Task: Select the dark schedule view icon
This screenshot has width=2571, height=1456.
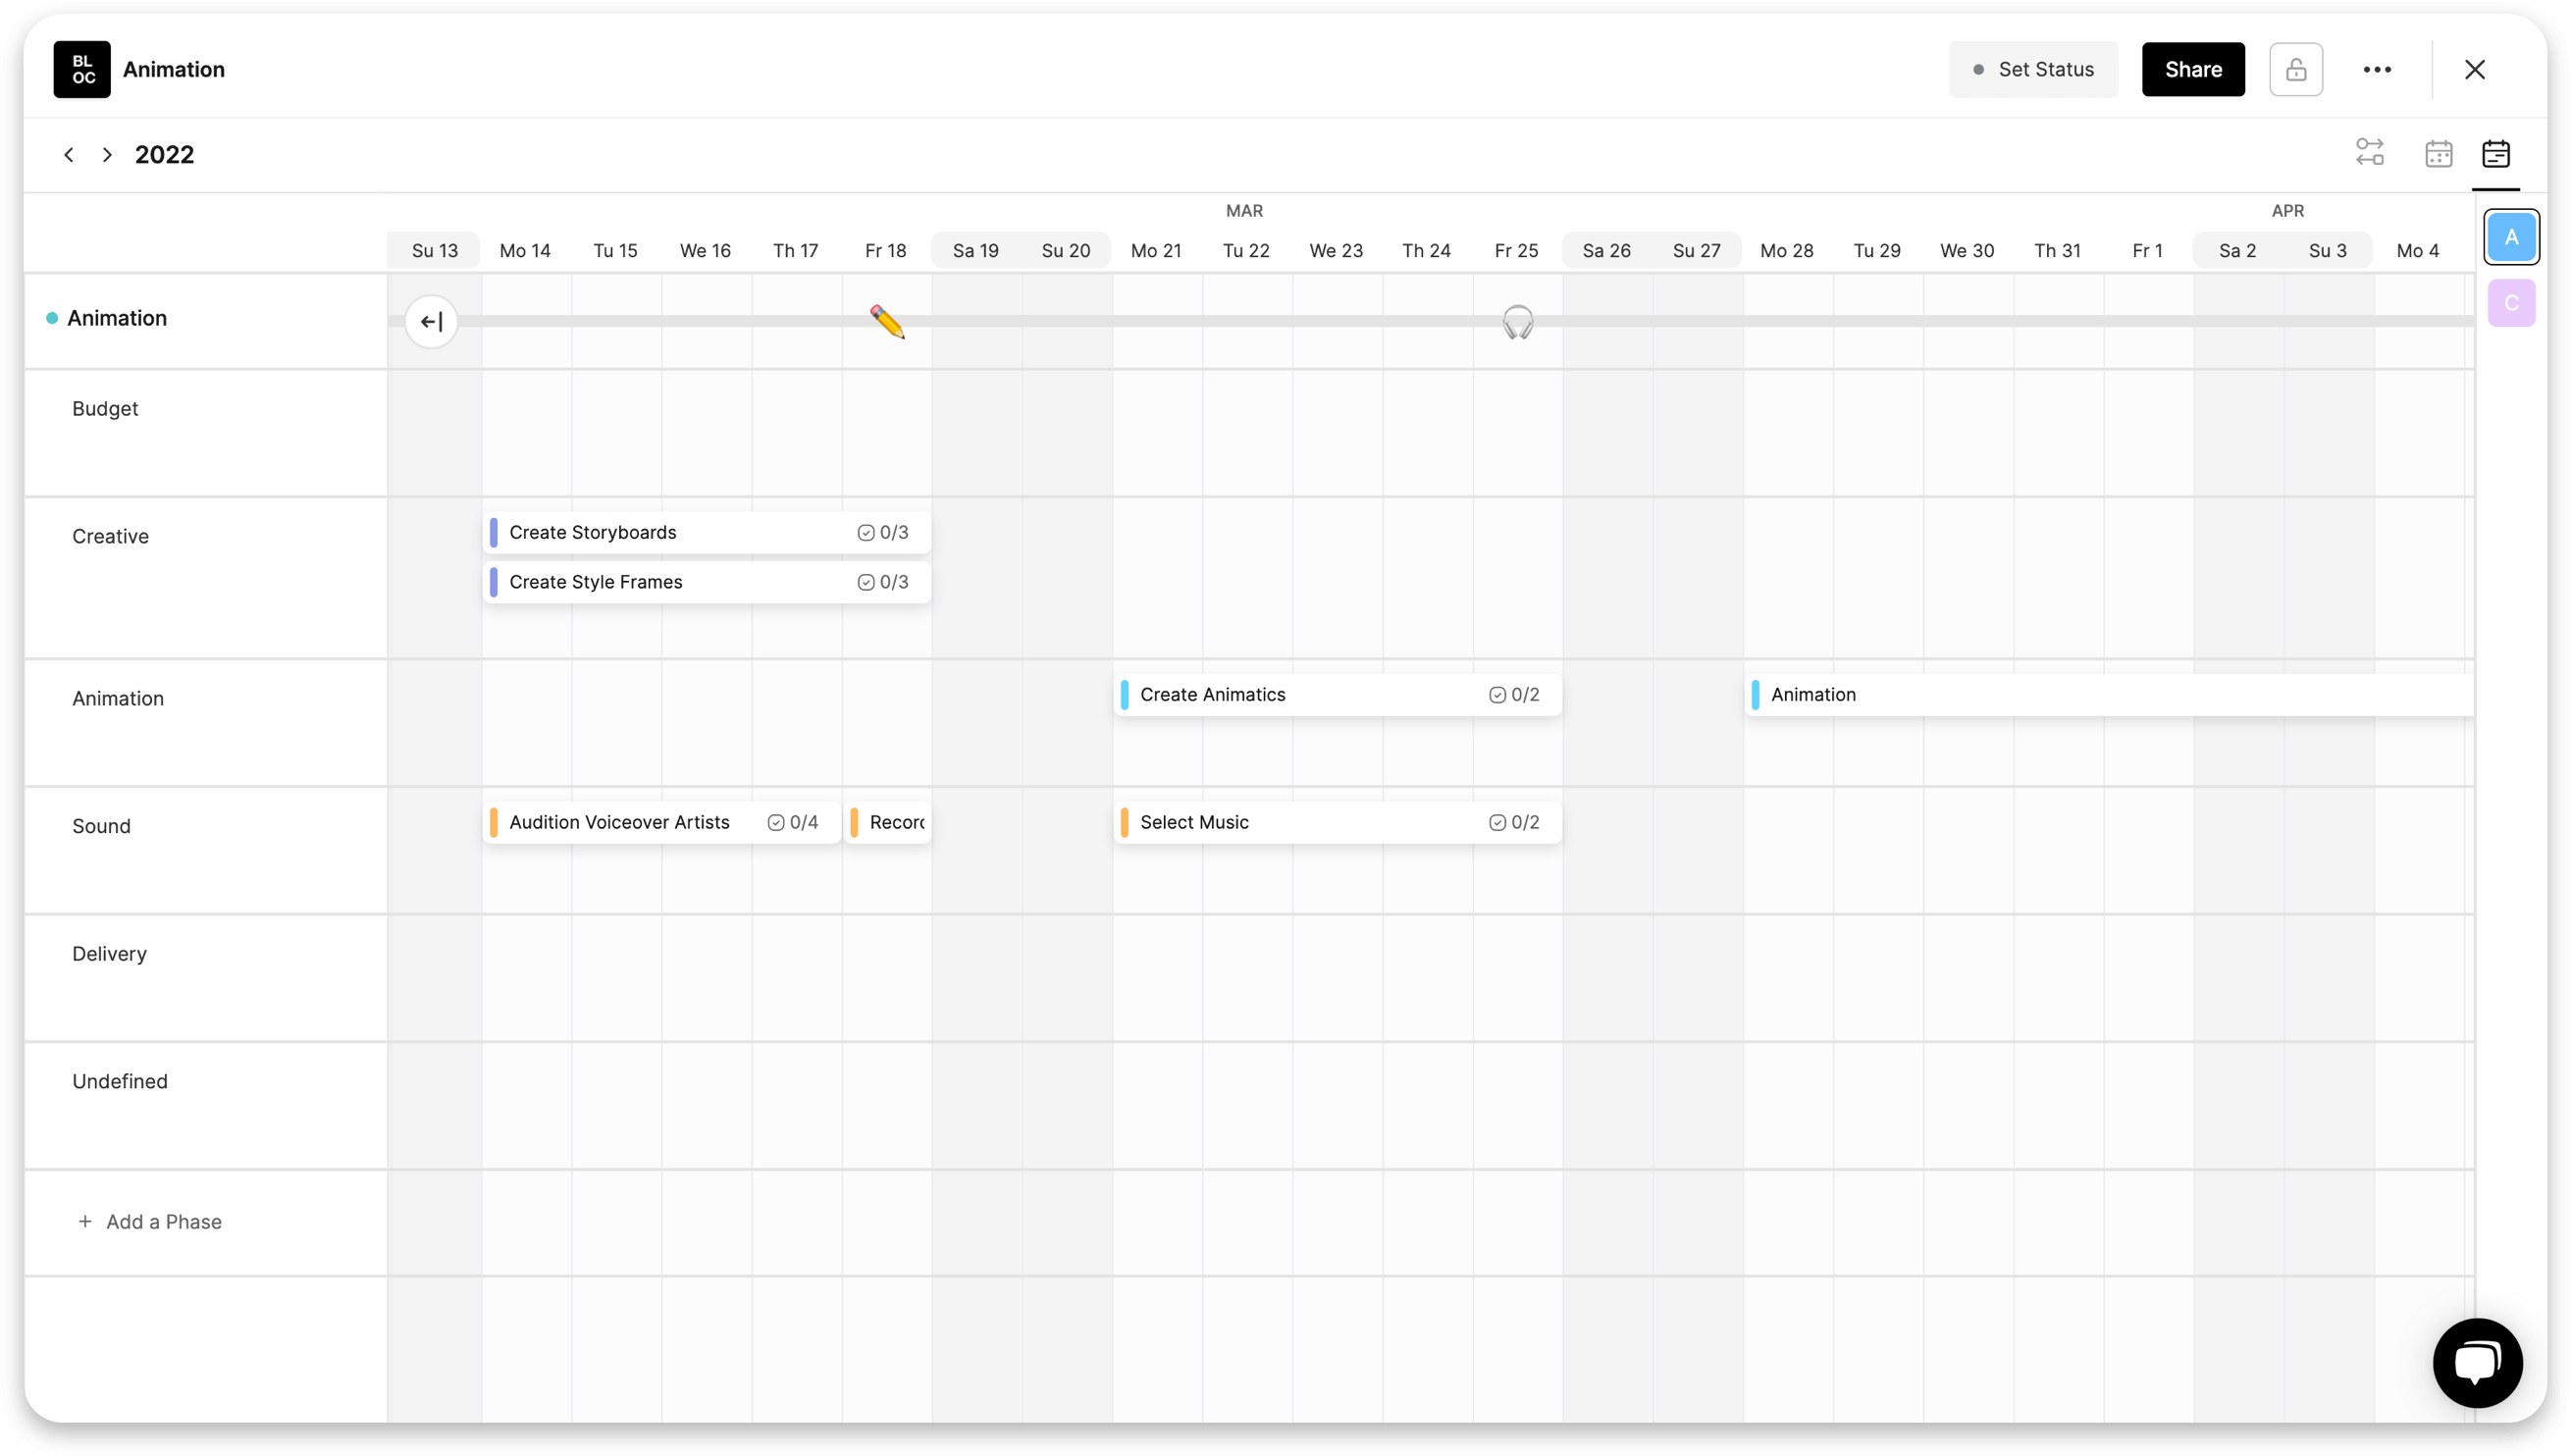Action: click(2497, 153)
